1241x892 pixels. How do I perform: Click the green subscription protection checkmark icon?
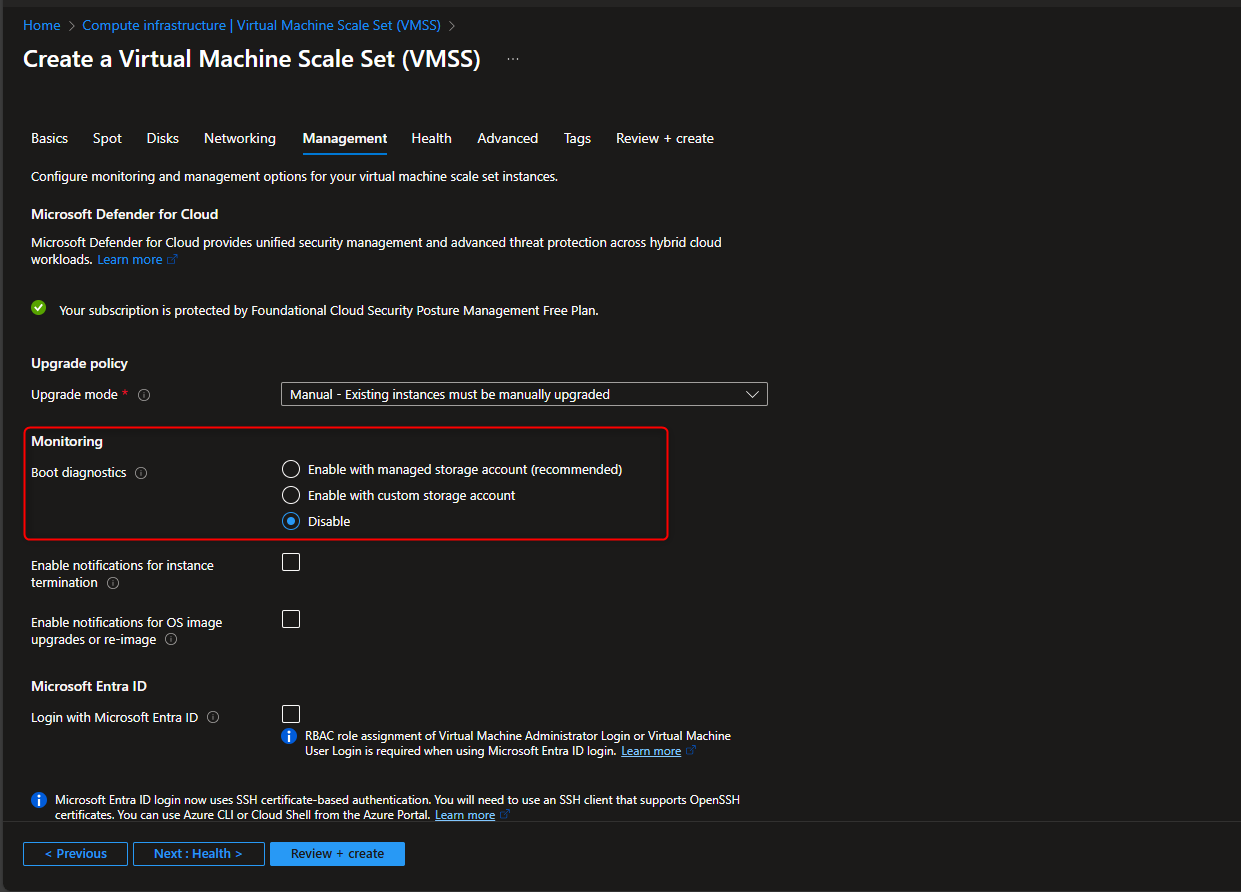(38, 308)
